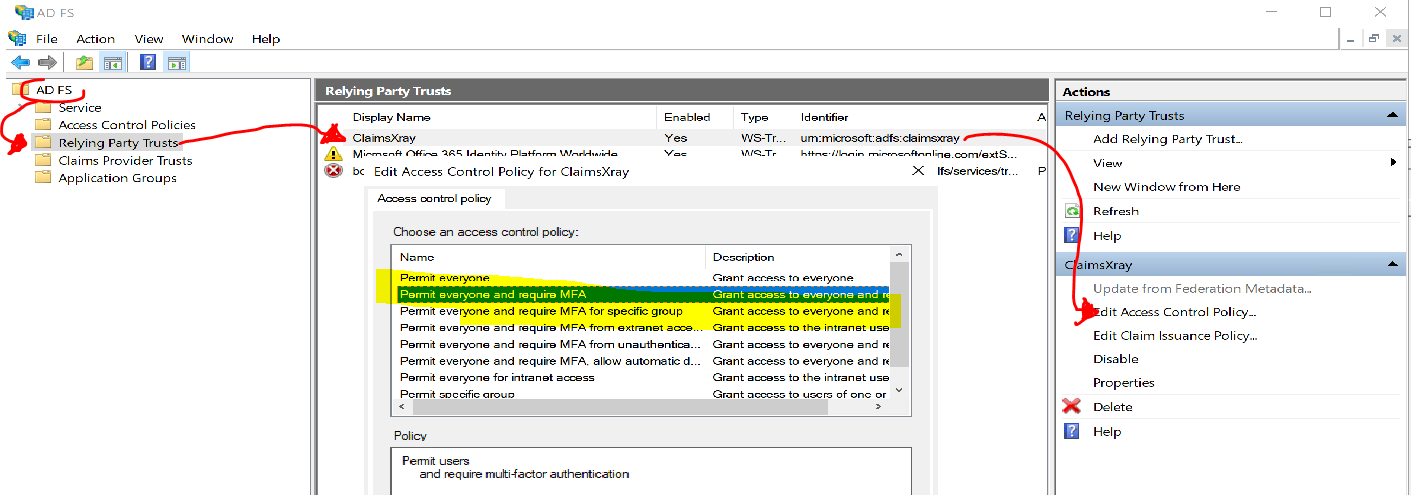The width and height of the screenshot is (1411, 495).
Task: Open the Help menu in menu bar
Action: click(266, 38)
